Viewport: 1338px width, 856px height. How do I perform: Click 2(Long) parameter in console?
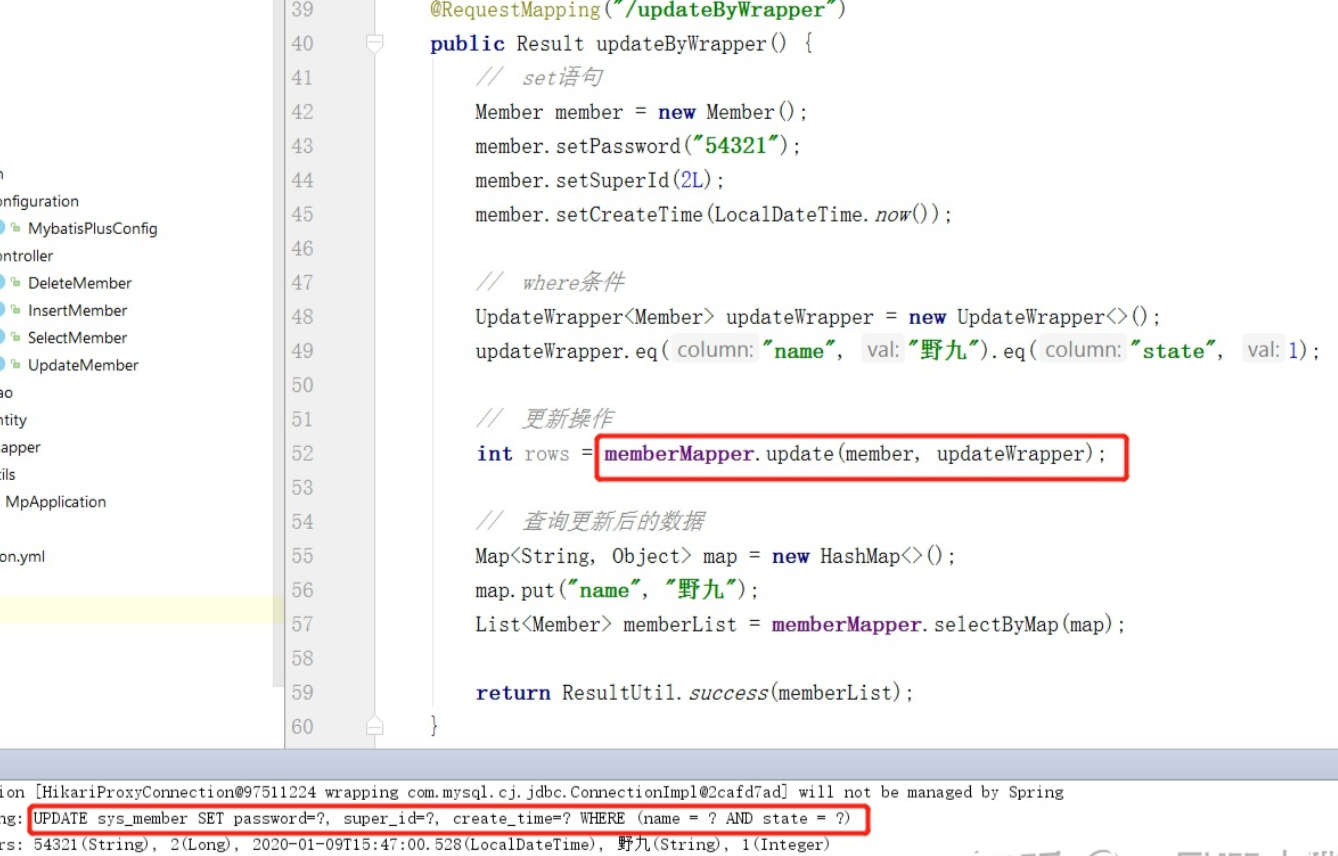click(x=203, y=845)
